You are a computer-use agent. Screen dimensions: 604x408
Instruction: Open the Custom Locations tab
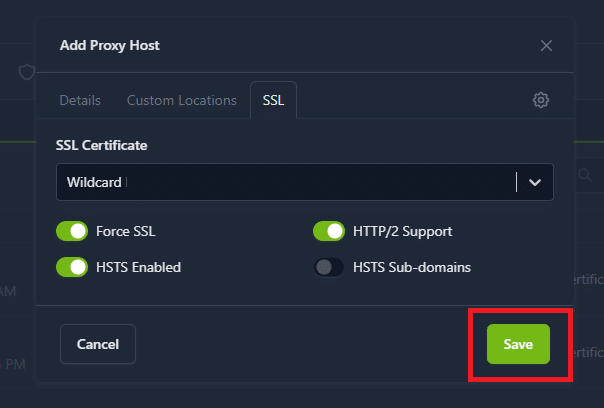(181, 100)
